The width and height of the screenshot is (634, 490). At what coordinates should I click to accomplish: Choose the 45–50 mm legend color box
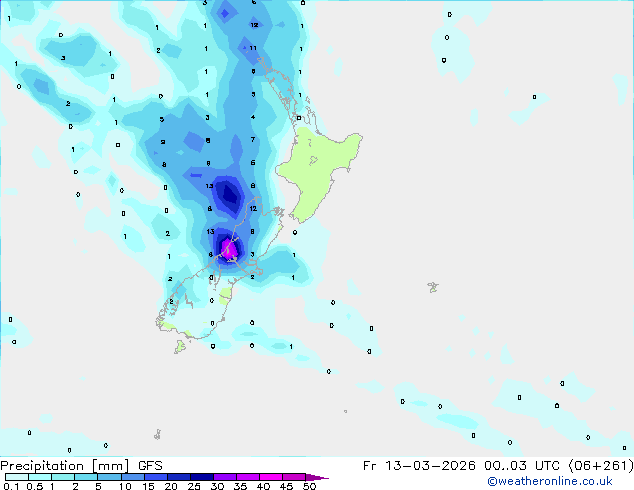pos(294,477)
